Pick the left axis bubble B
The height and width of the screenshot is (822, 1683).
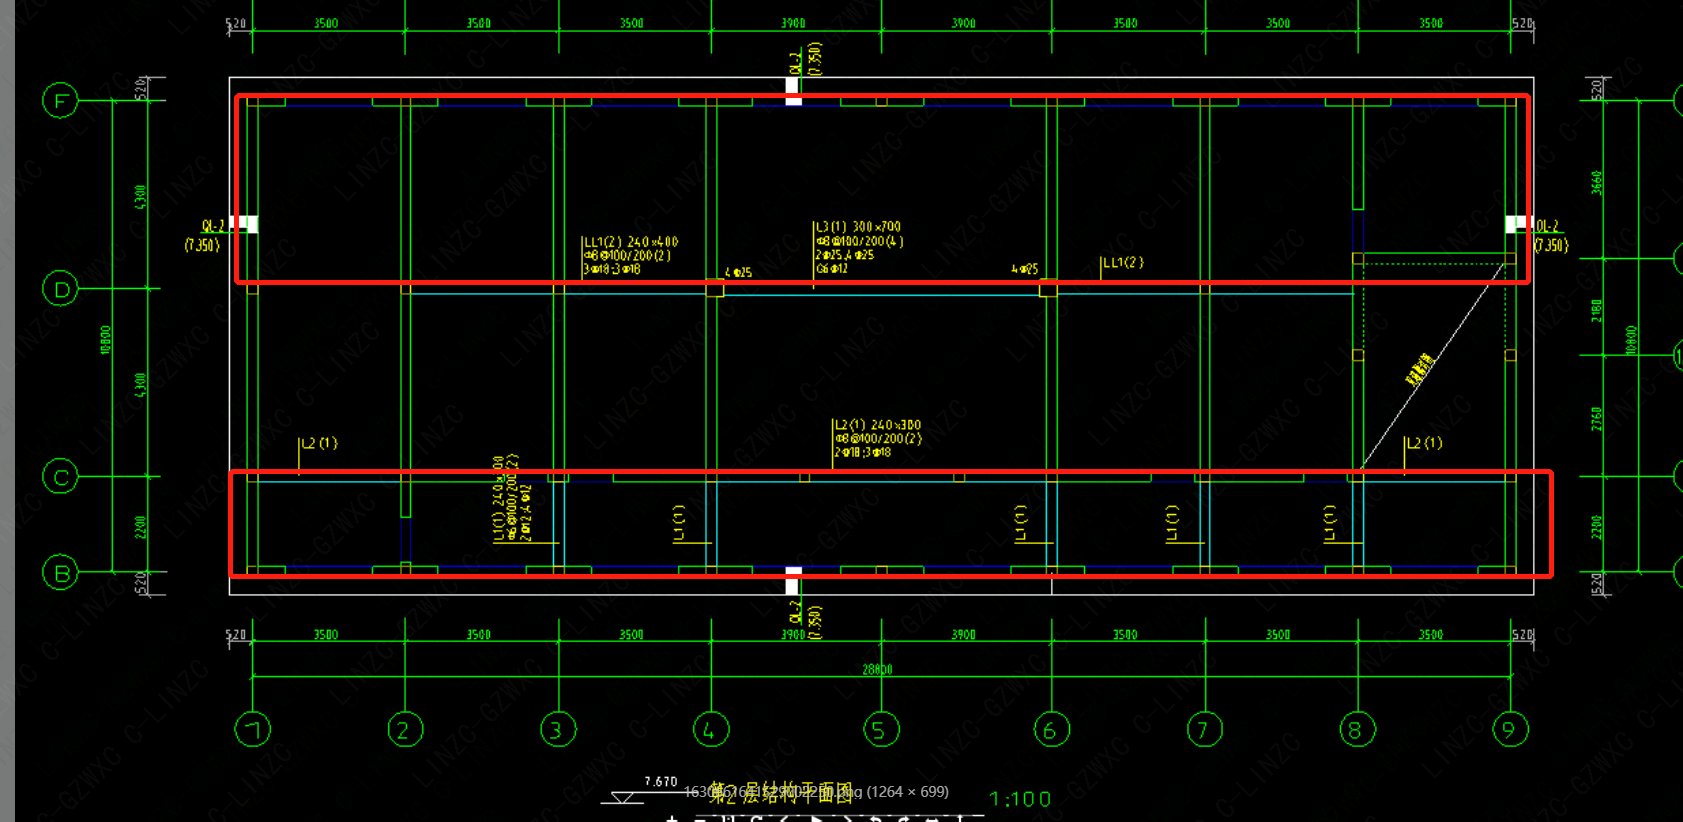pos(61,572)
